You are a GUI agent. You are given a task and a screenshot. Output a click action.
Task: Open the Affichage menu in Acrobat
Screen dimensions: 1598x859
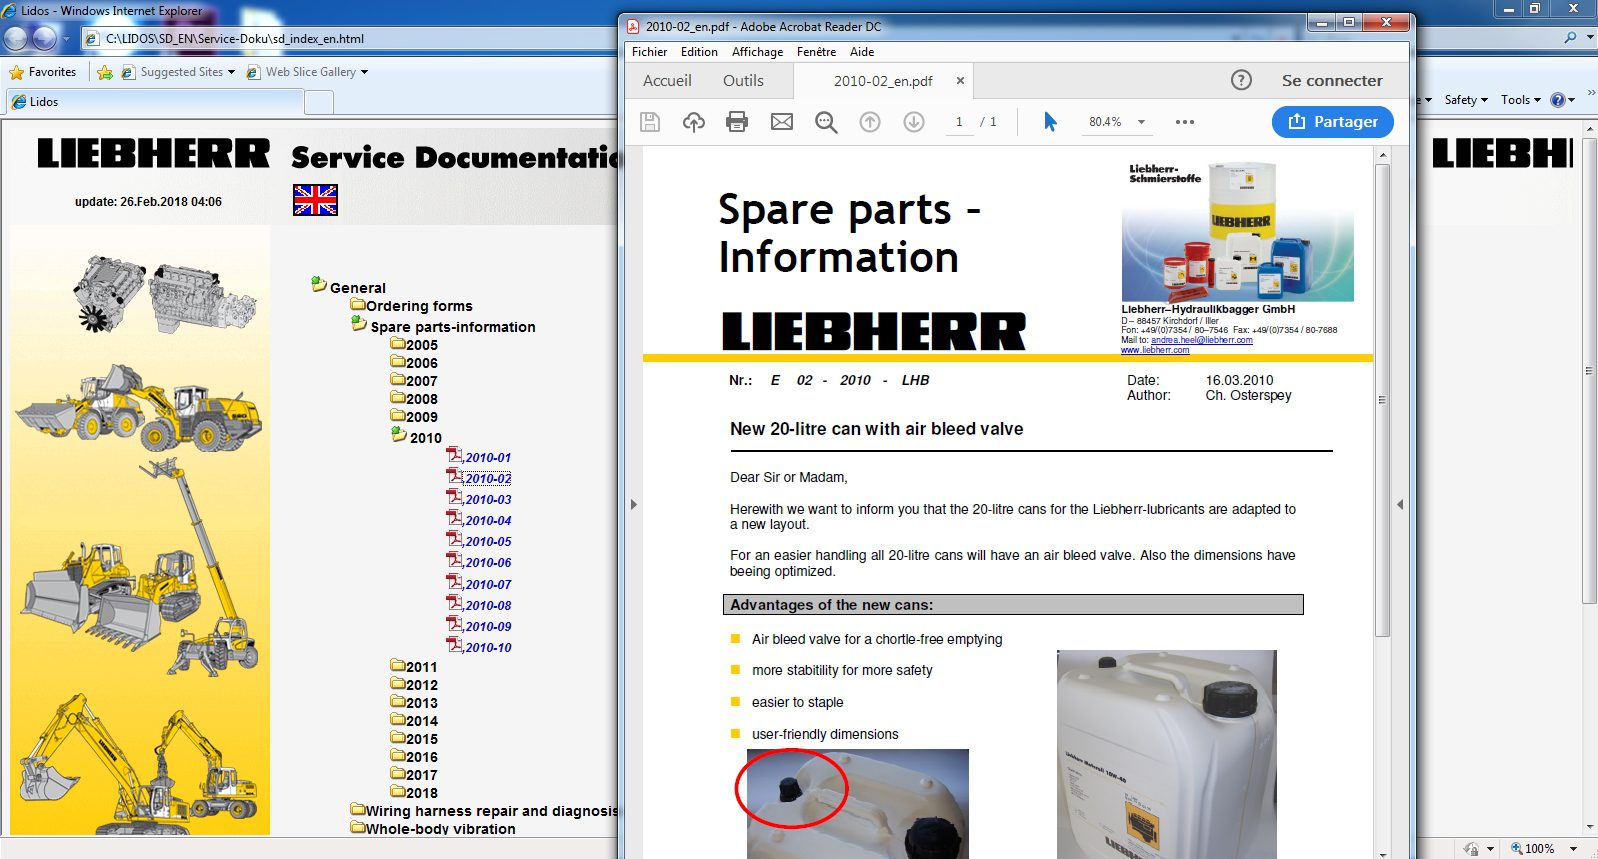[757, 52]
